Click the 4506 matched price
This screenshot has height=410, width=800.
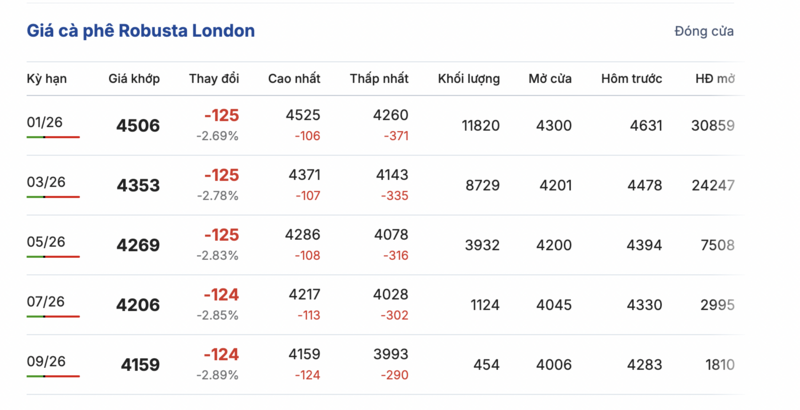click(x=138, y=126)
